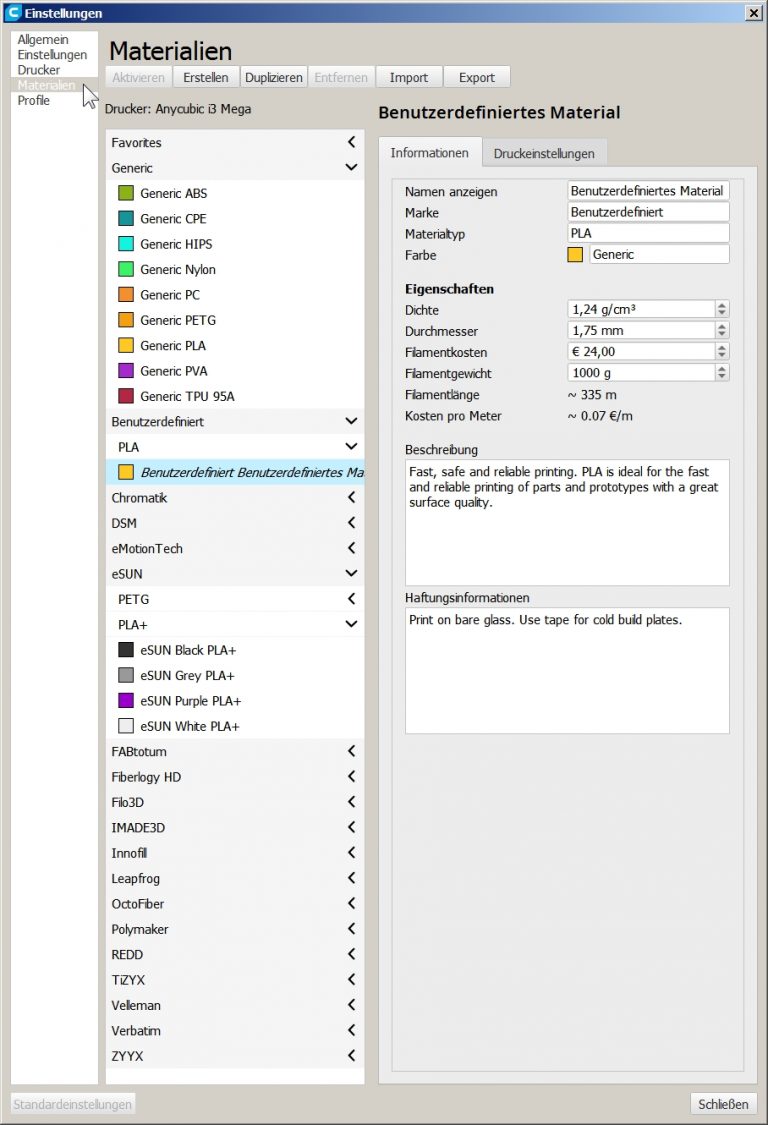Increase Filamentgewicht with up arrow
Viewport: 768px width, 1125px height.
pos(722,368)
